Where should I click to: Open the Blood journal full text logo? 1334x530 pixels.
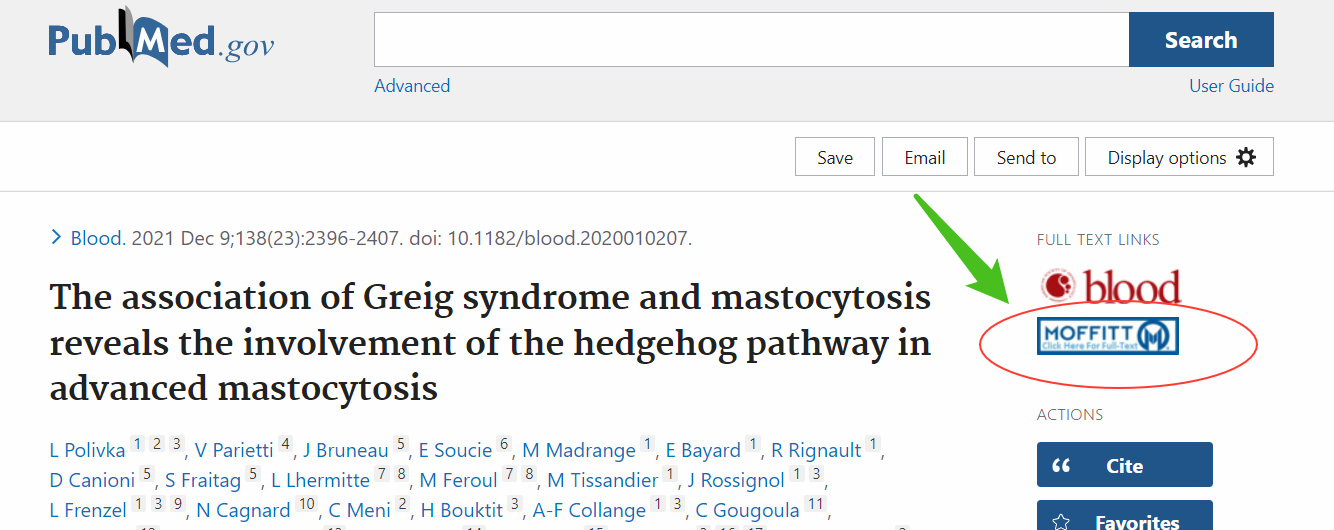pos(1110,287)
